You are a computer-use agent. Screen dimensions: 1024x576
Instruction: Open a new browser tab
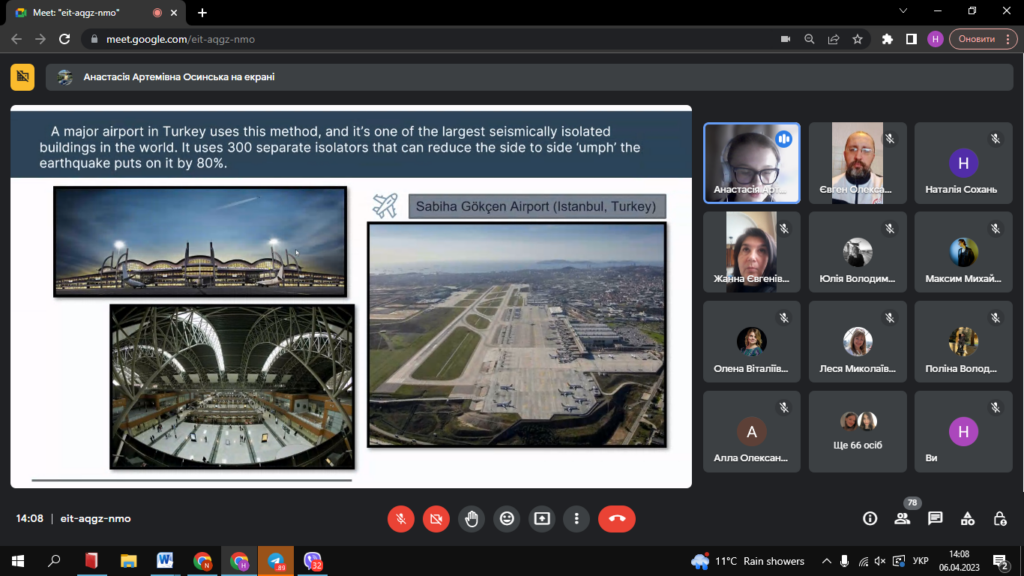[202, 12]
